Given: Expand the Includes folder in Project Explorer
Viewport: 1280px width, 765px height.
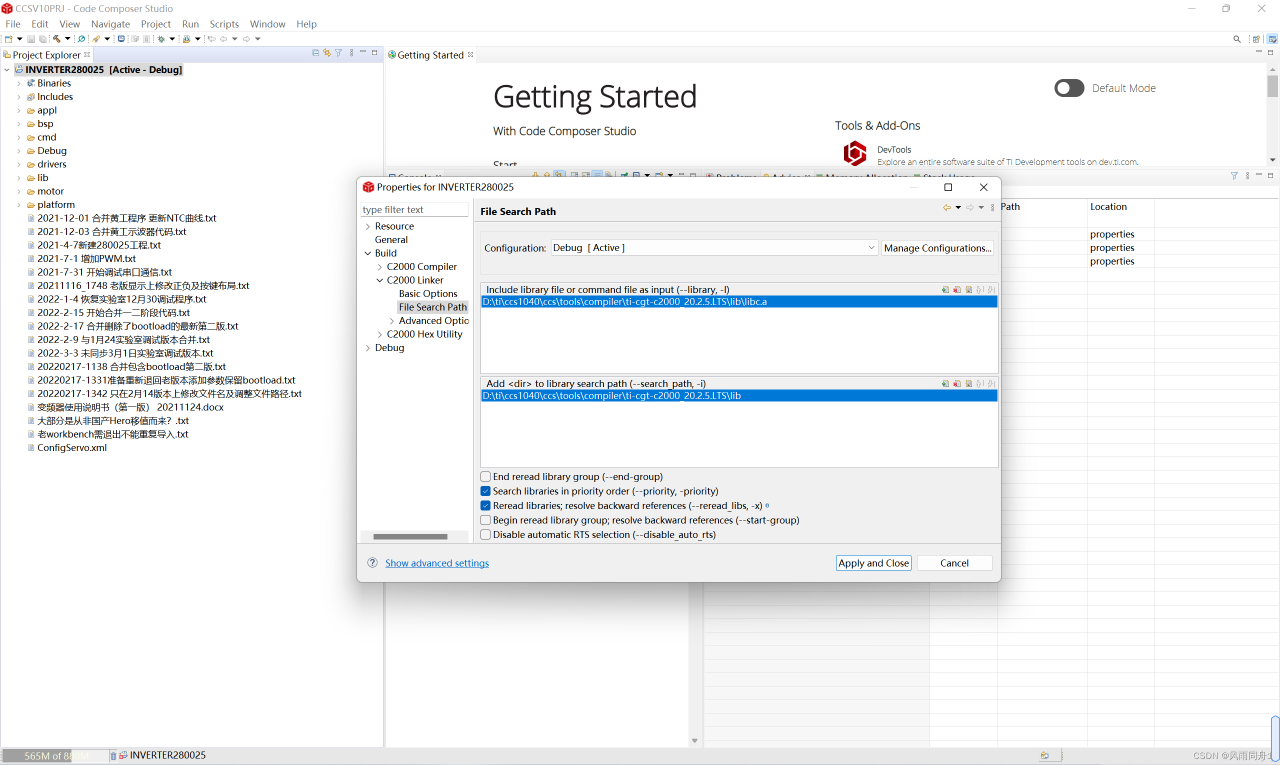Looking at the screenshot, I should coord(18,97).
